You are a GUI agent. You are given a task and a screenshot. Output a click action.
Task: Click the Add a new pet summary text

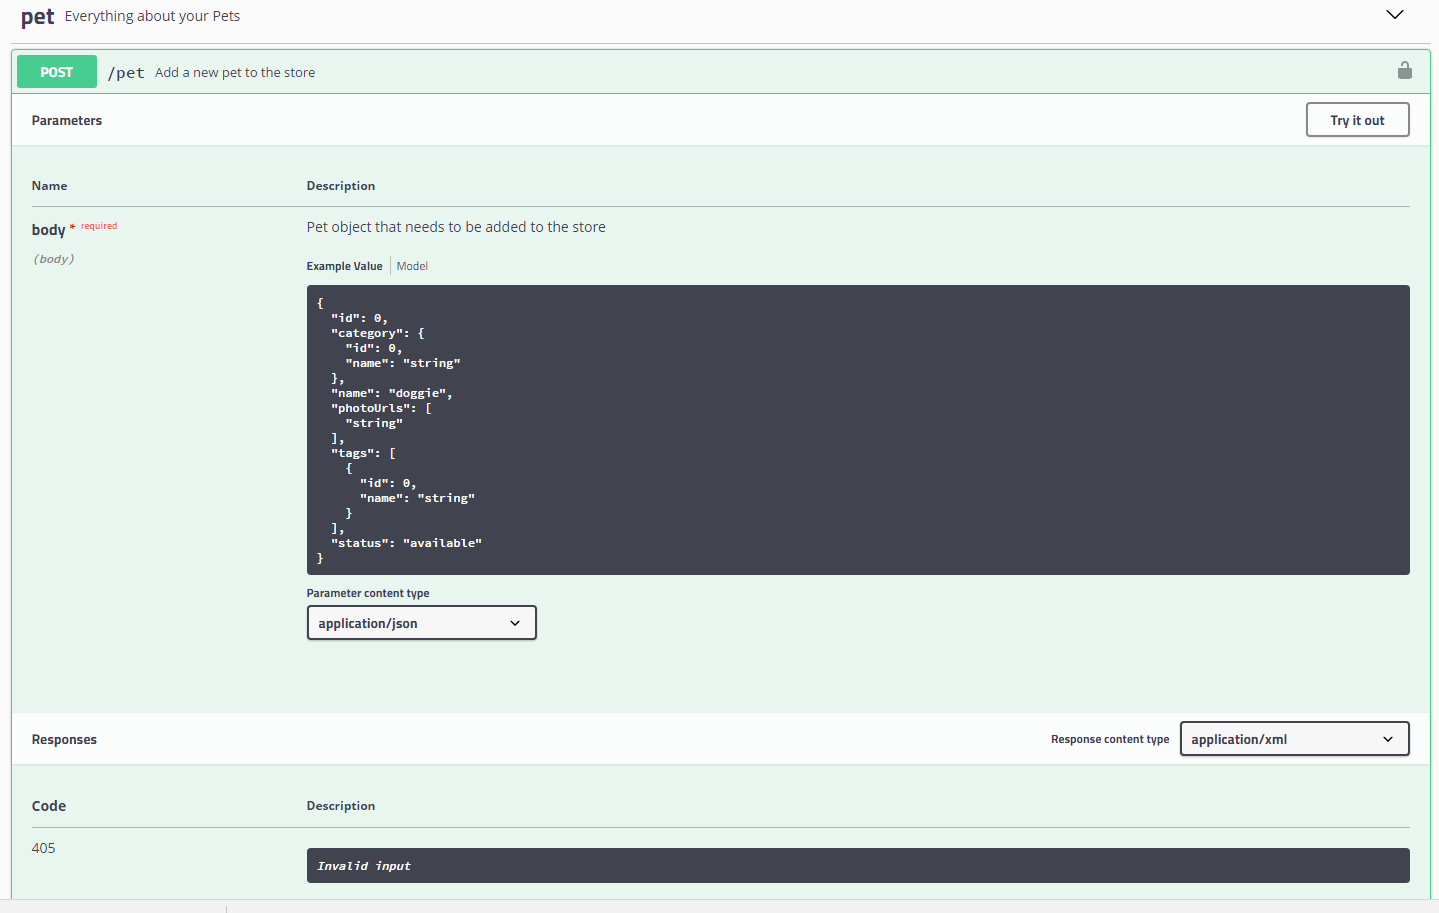pyautogui.click(x=234, y=72)
